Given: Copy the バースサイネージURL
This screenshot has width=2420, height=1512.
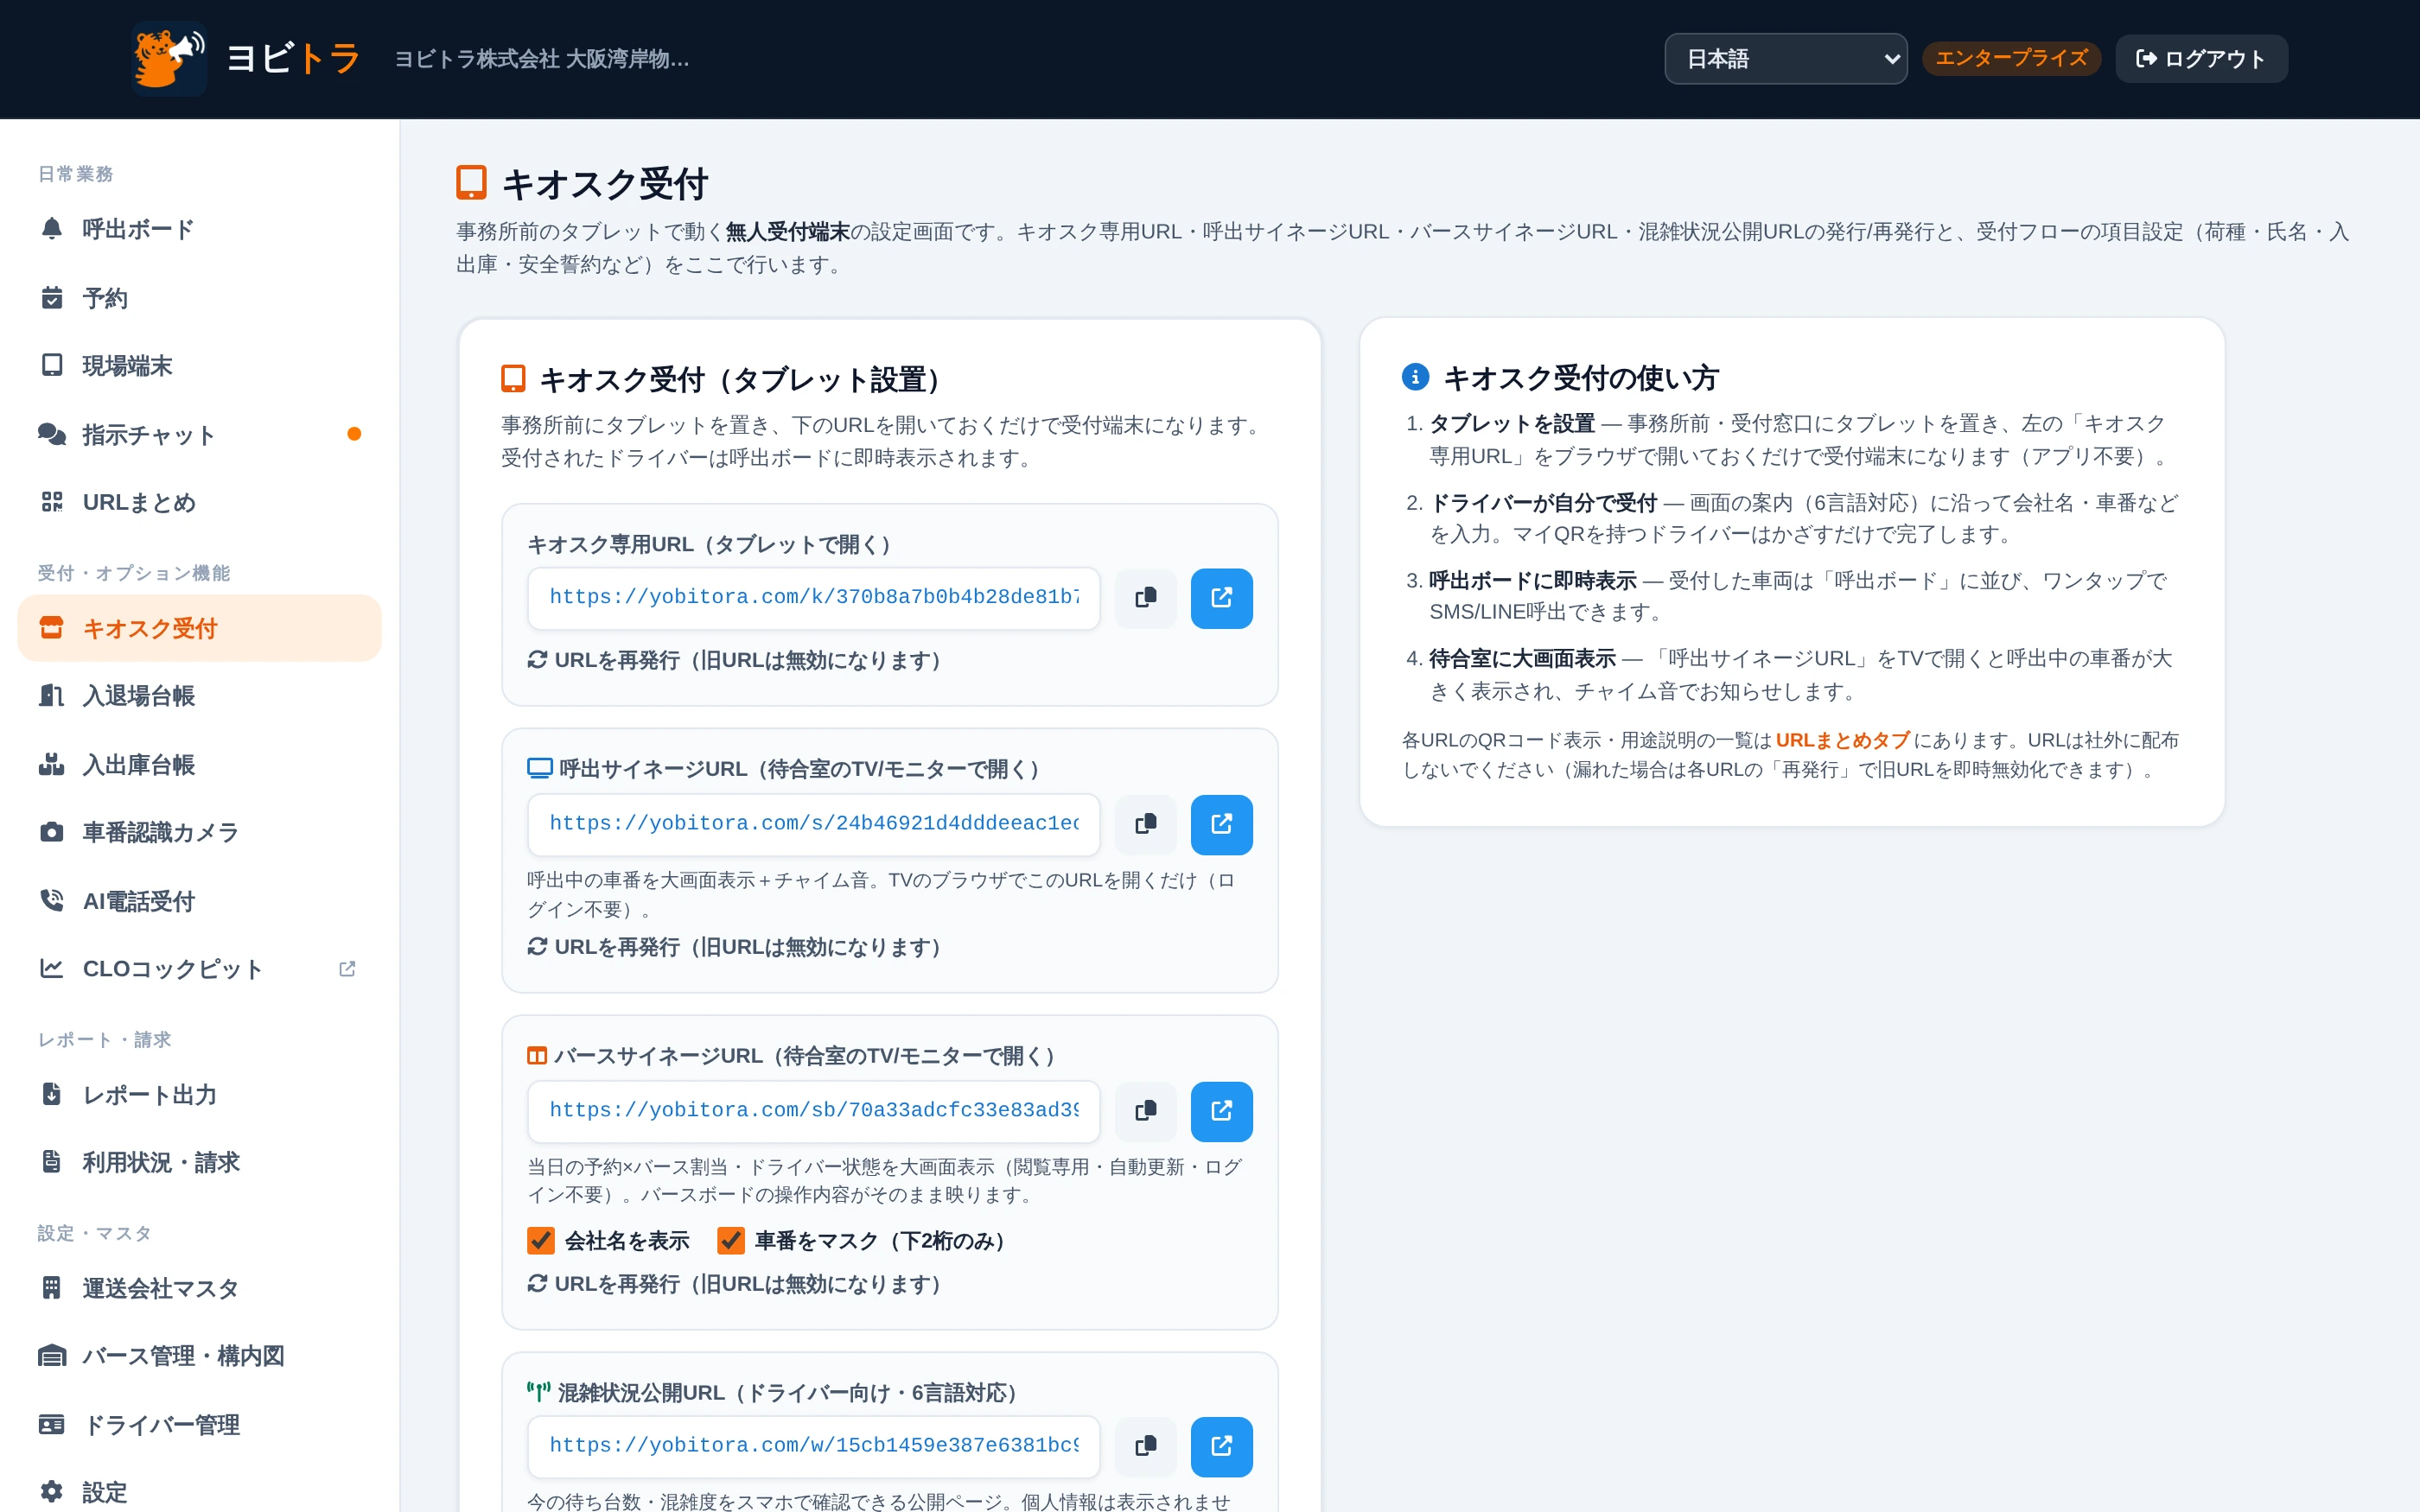Looking at the screenshot, I should (1146, 1111).
